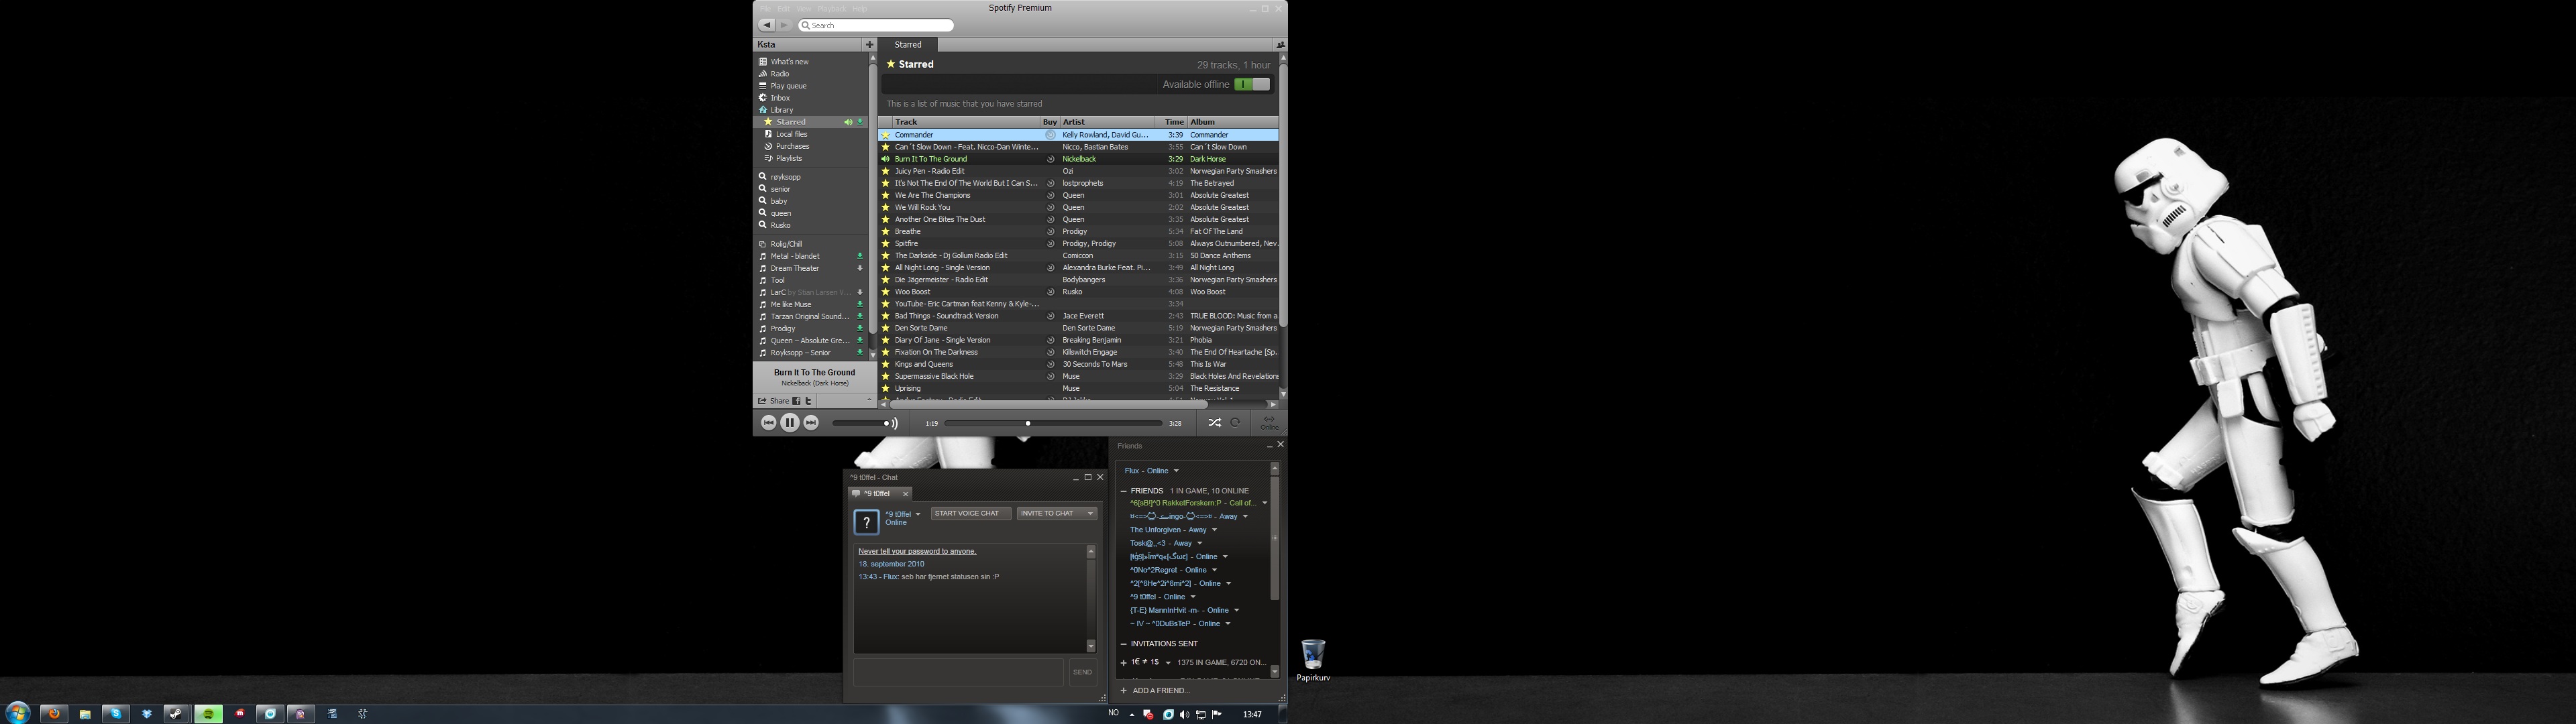
Task: Click buy icon for Woo Boost
Action: coord(1050,292)
